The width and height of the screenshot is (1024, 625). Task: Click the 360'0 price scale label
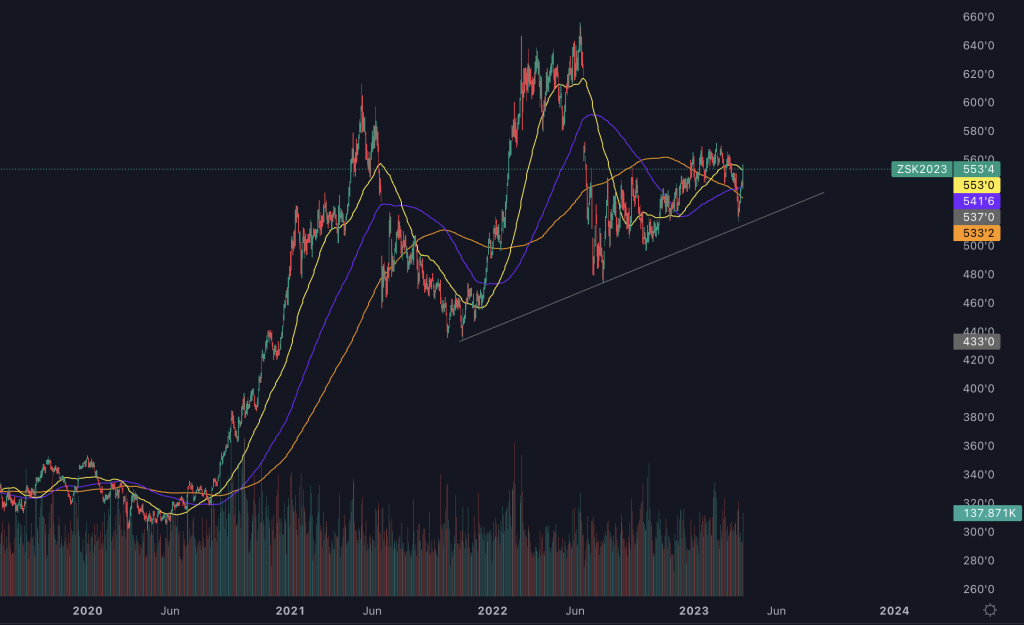(978, 446)
